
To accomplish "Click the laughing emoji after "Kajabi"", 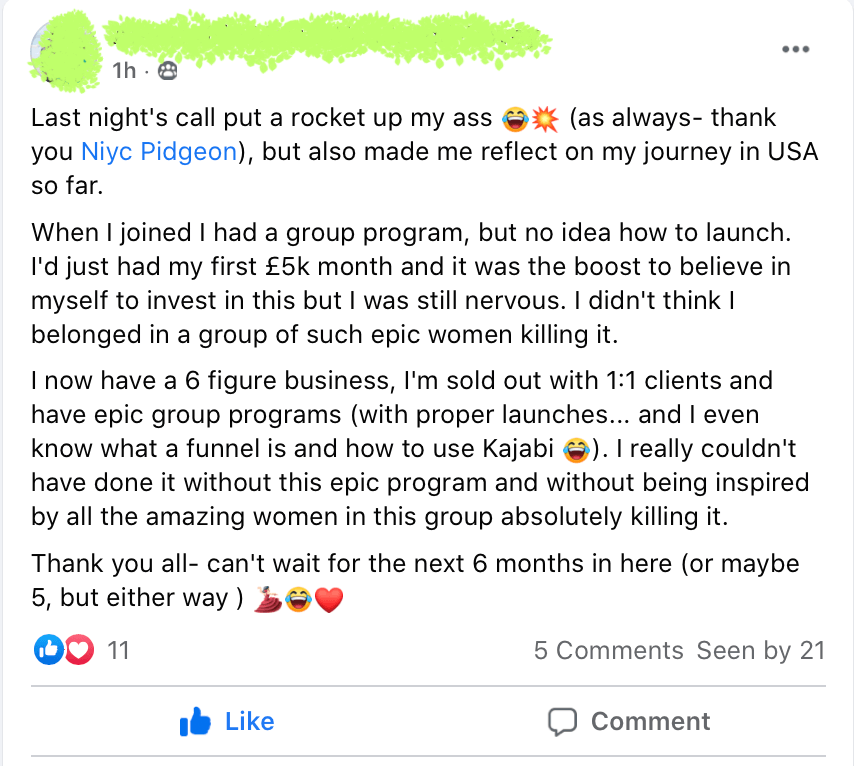I will [576, 449].
